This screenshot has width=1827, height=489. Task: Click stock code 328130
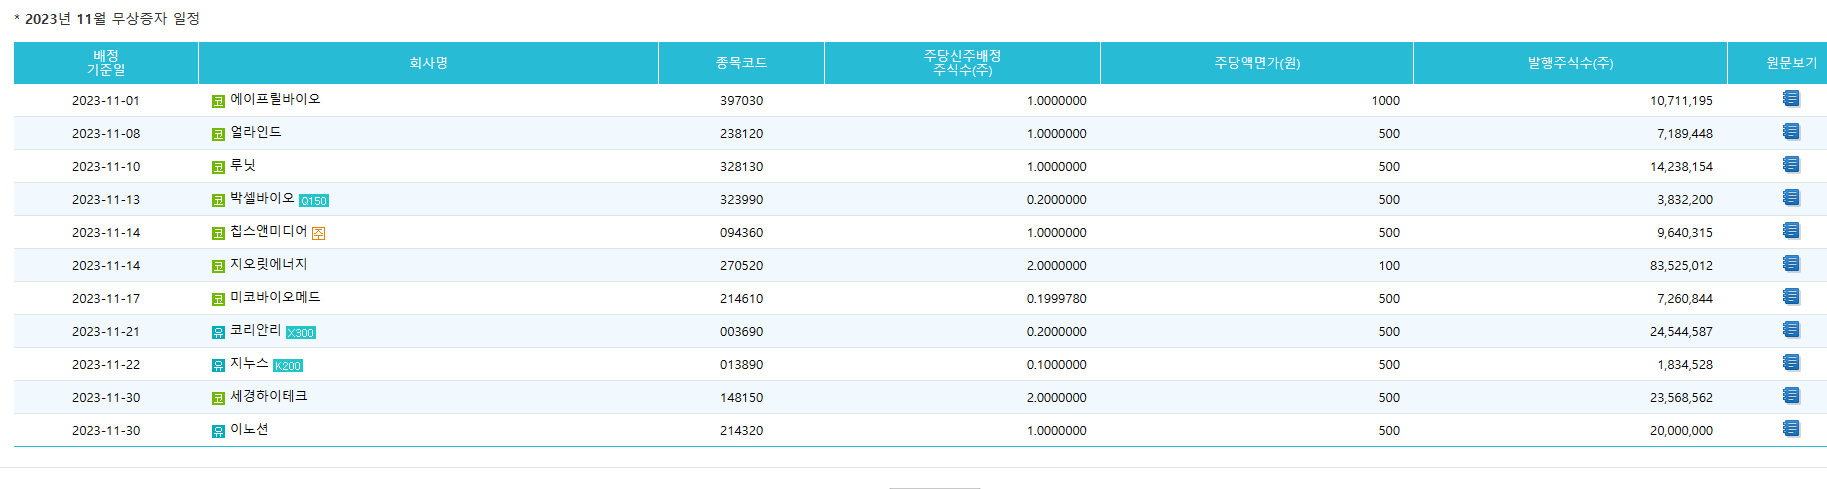pyautogui.click(x=741, y=167)
